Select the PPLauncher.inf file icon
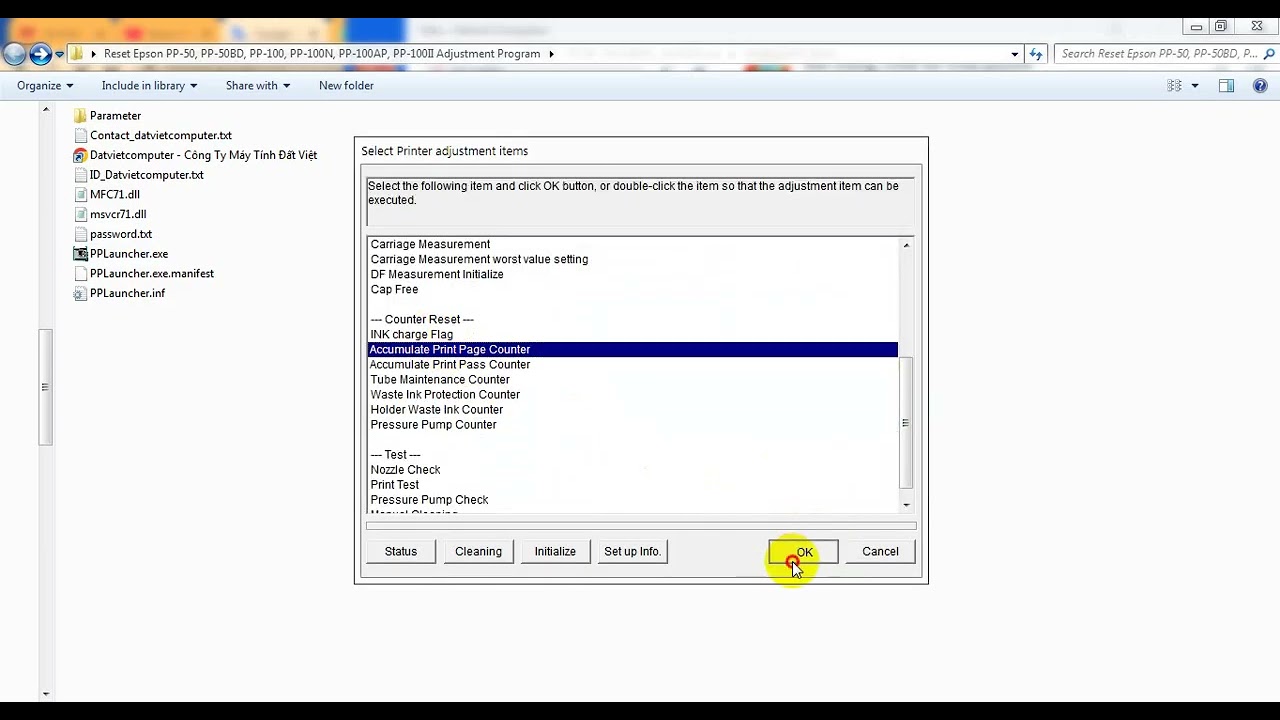1280x720 pixels. click(80, 293)
